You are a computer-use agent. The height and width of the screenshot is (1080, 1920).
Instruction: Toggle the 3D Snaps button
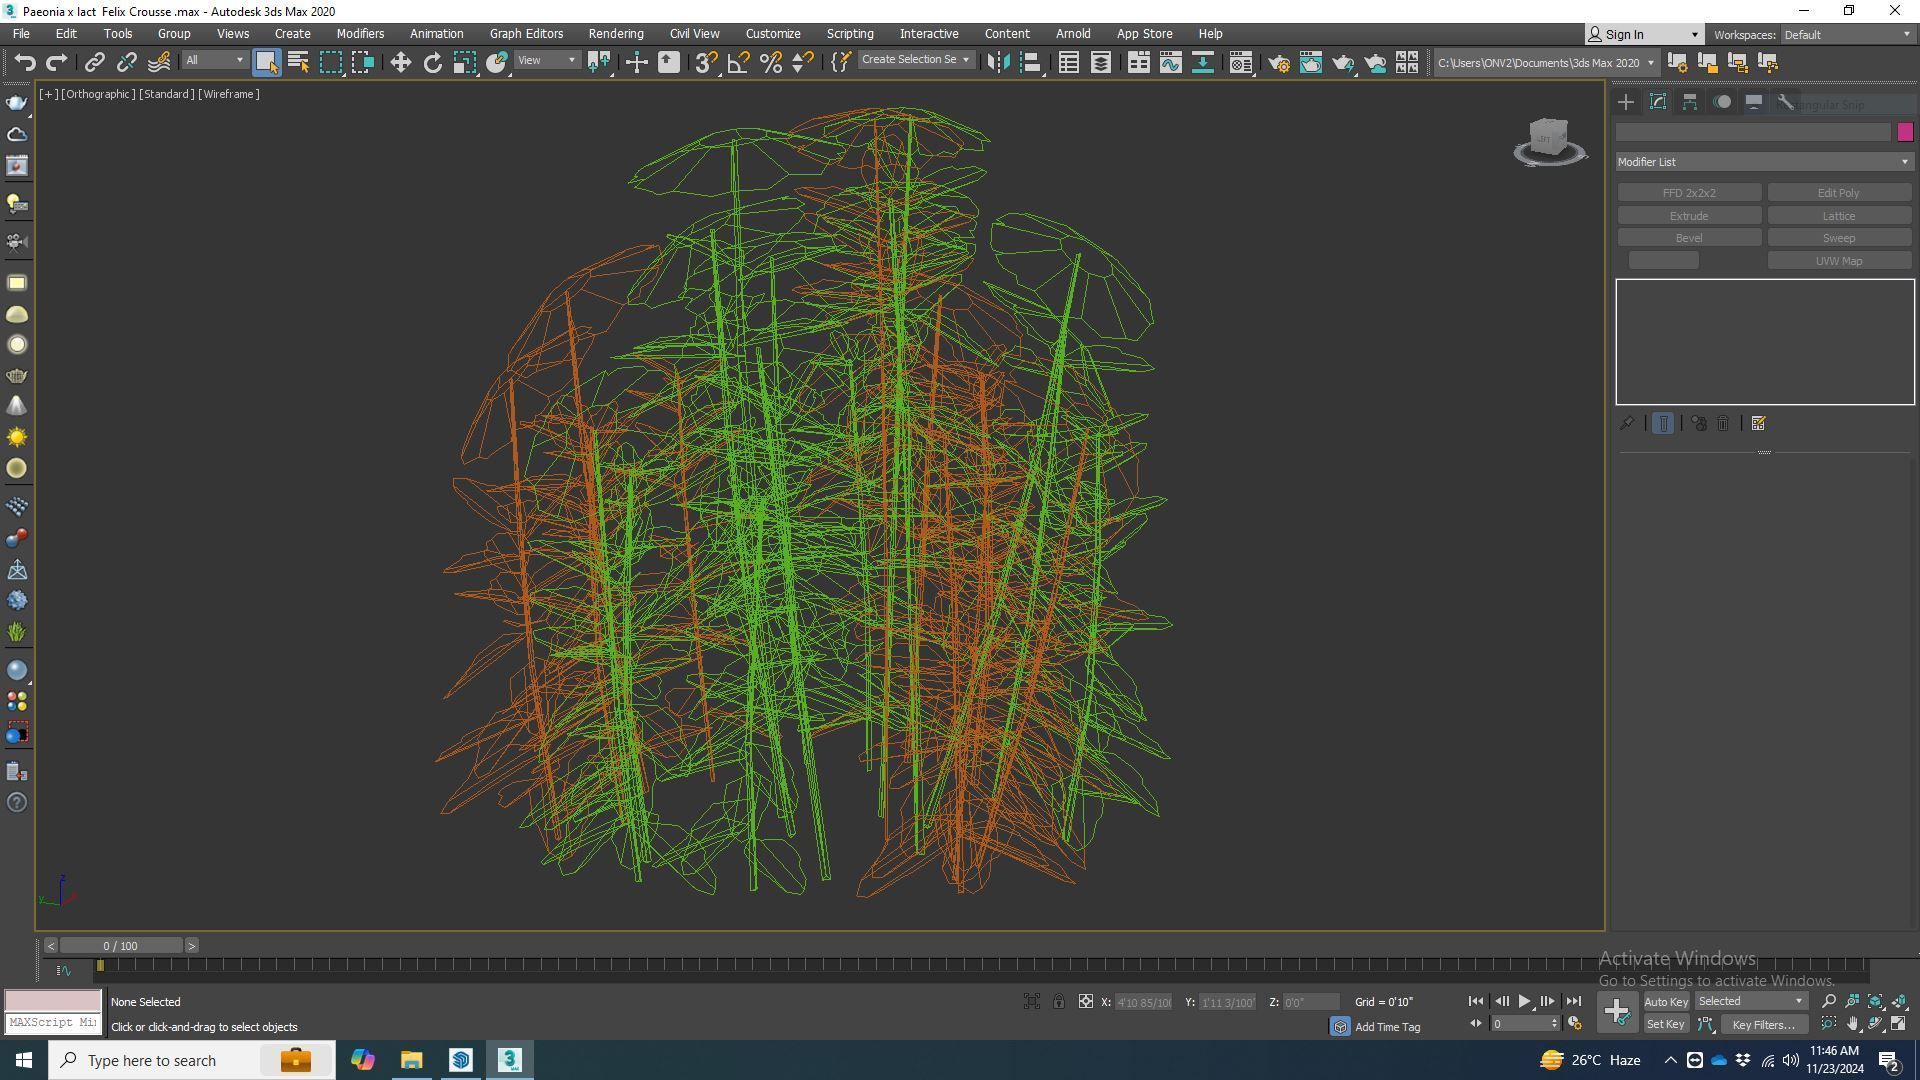705,62
